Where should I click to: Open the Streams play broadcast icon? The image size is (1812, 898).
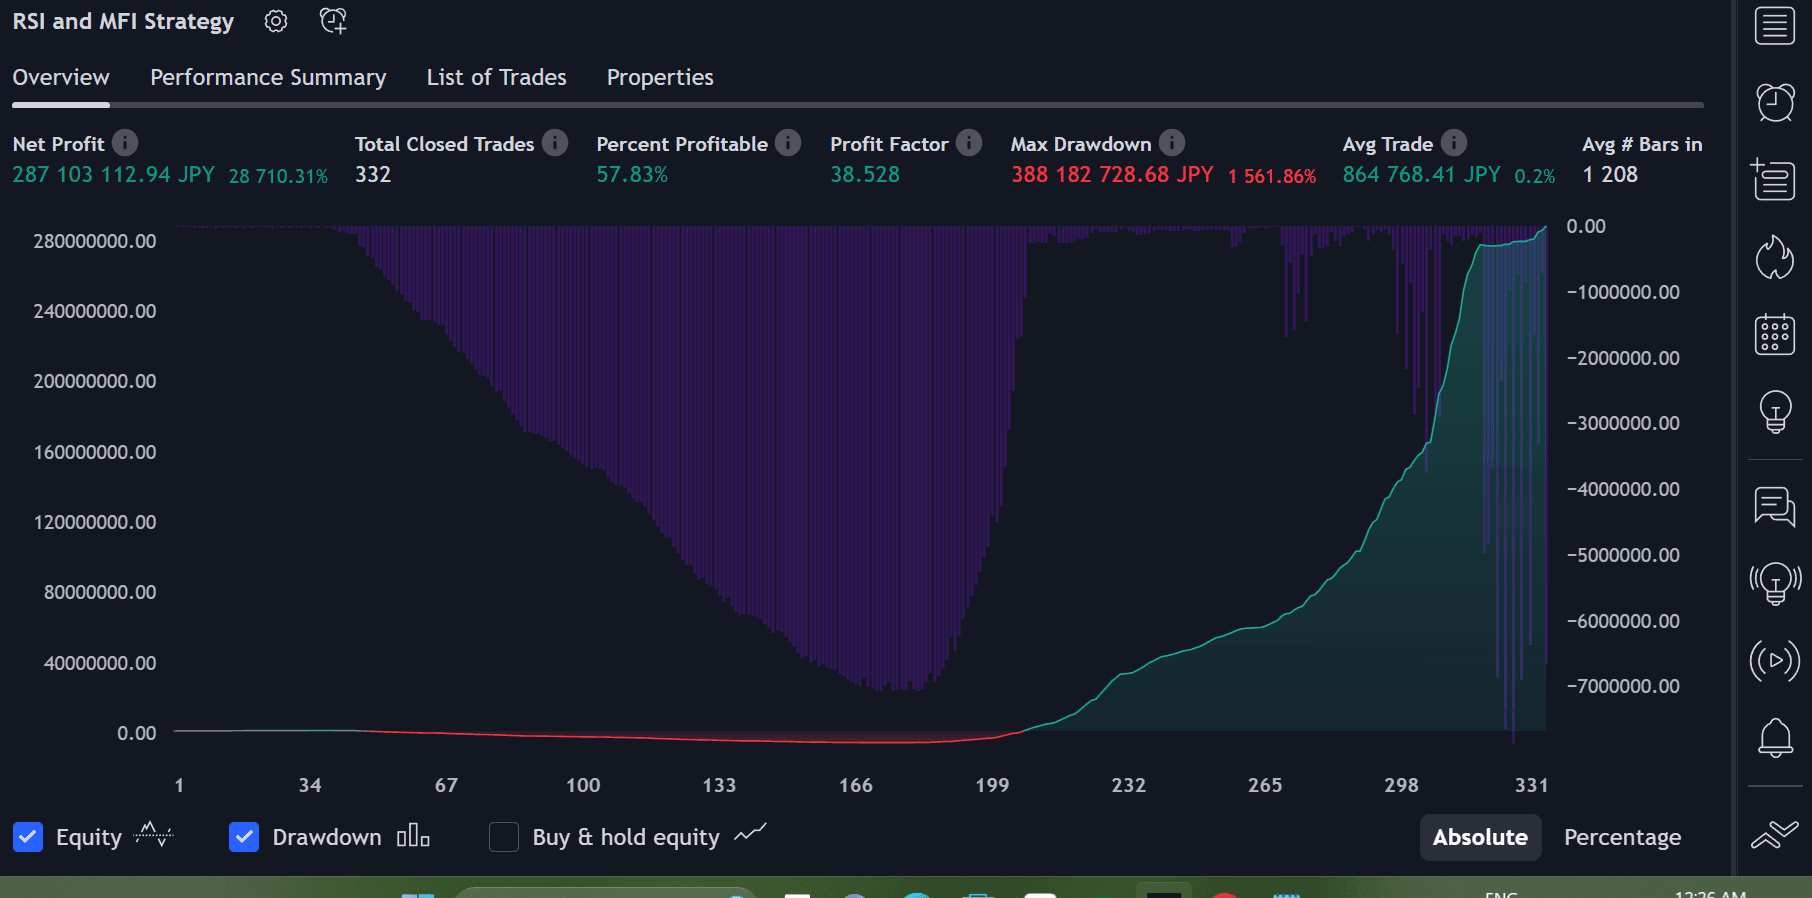point(1775,660)
